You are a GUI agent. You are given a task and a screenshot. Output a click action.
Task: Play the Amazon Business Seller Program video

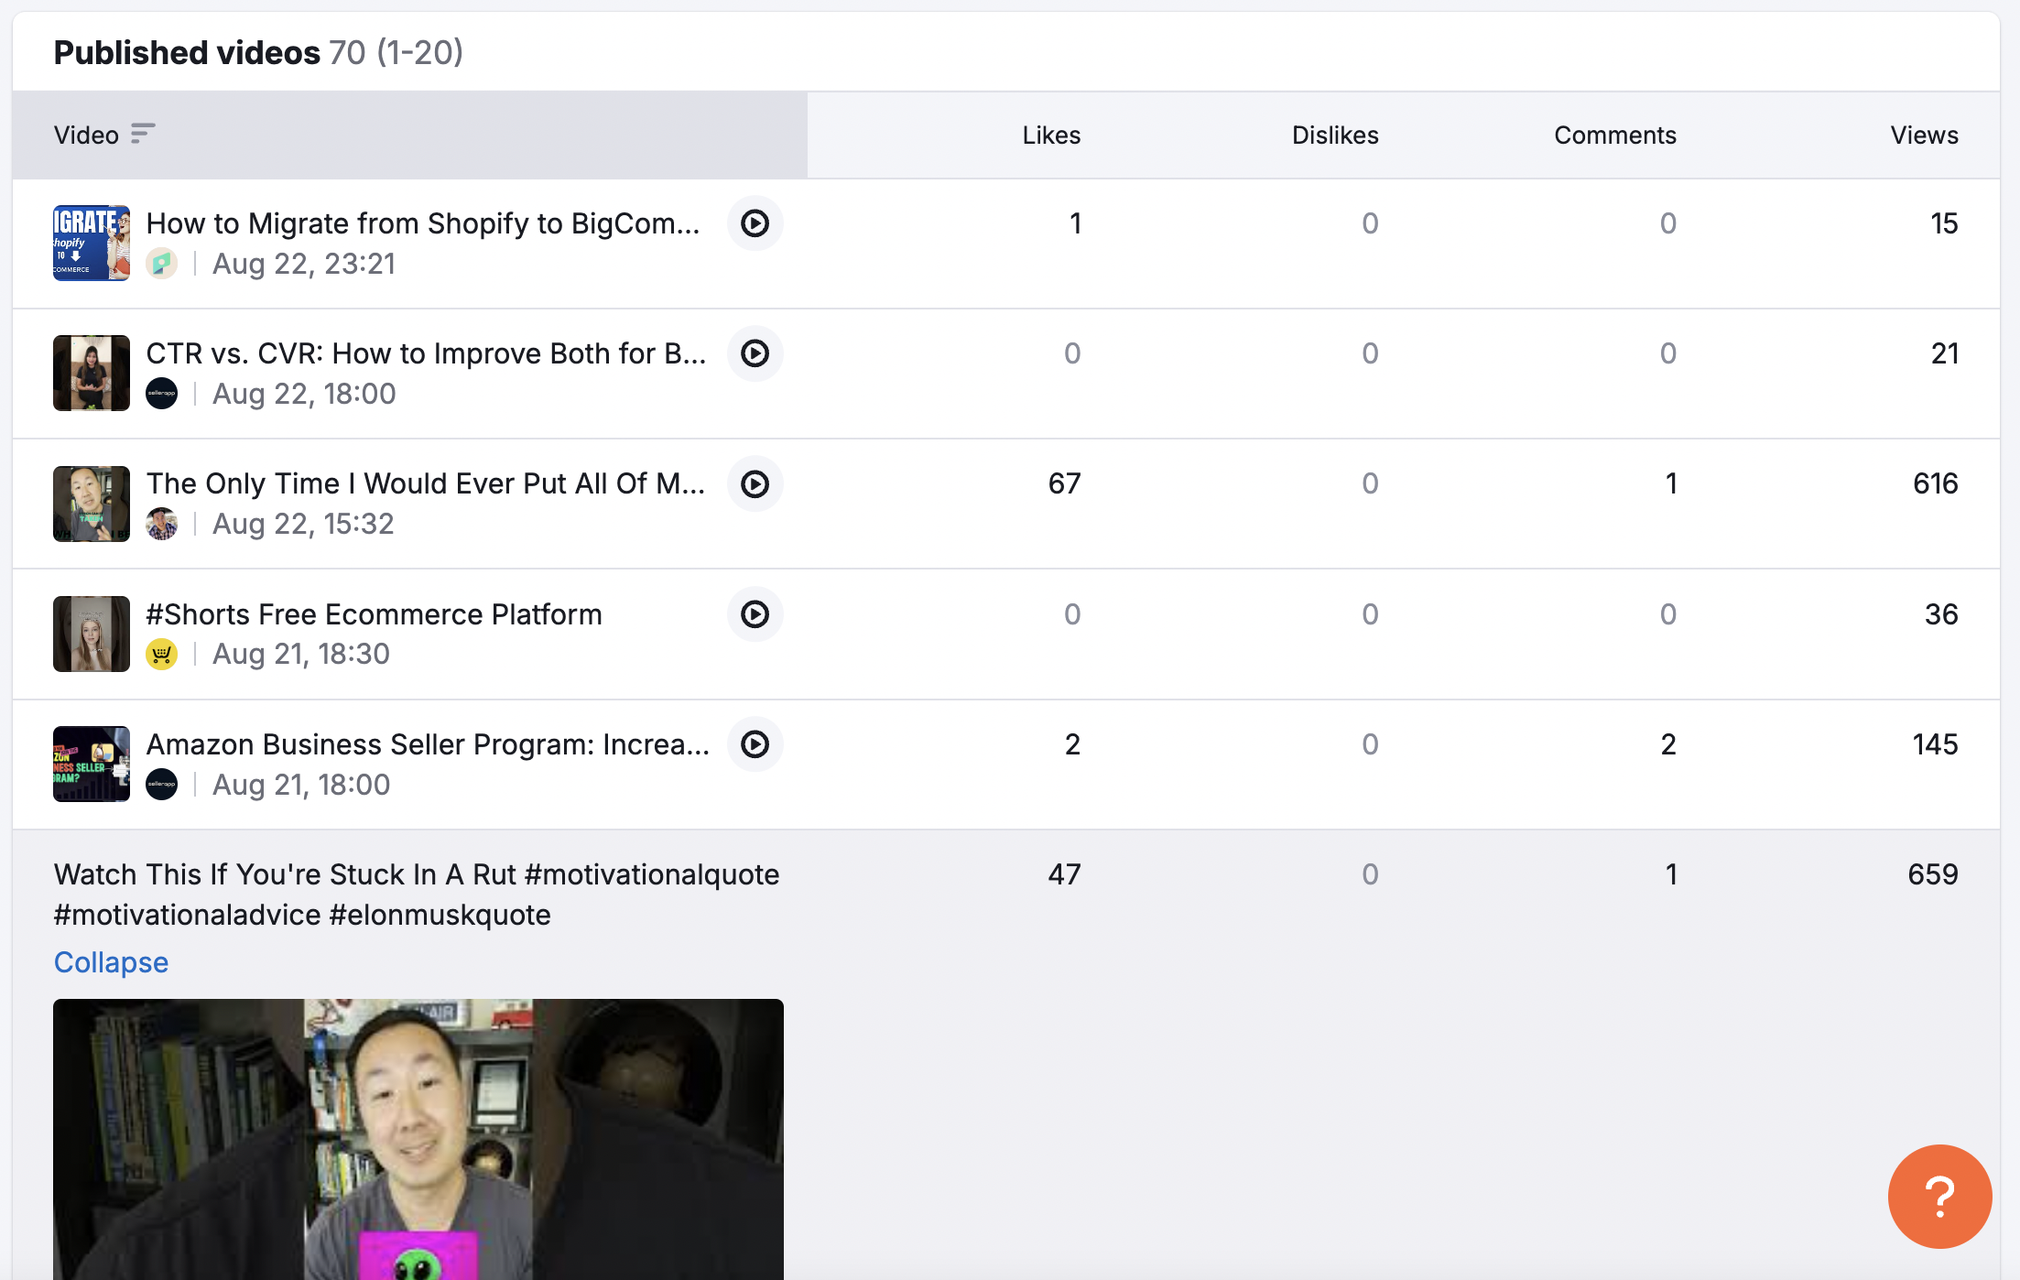(754, 744)
